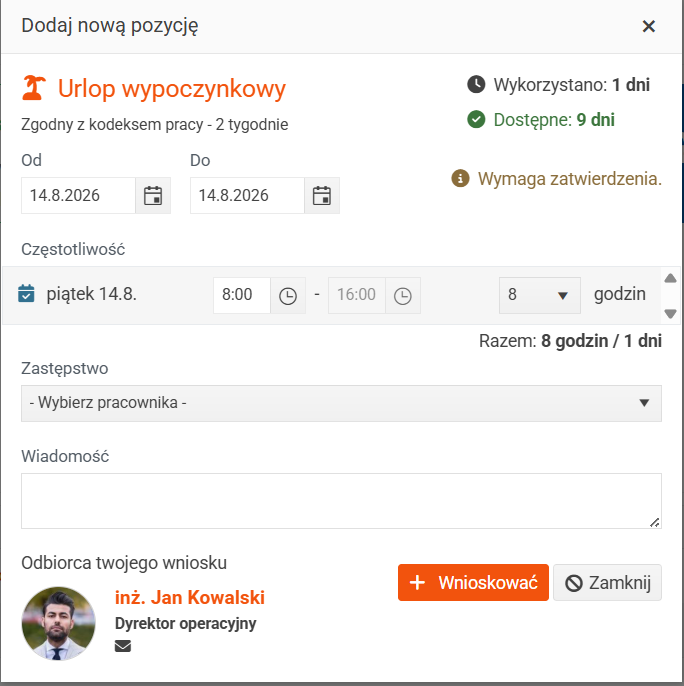
Task: Submit request with Wnioskować button
Action: point(473,582)
